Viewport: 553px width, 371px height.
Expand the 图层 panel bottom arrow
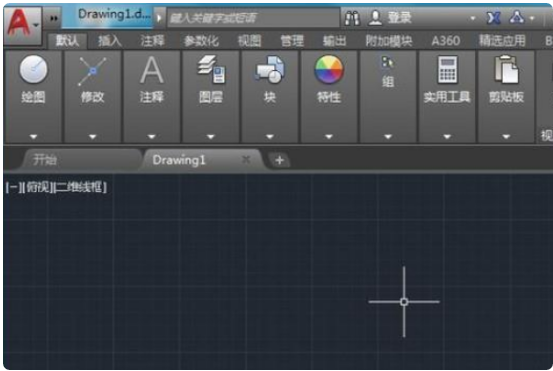click(x=211, y=136)
